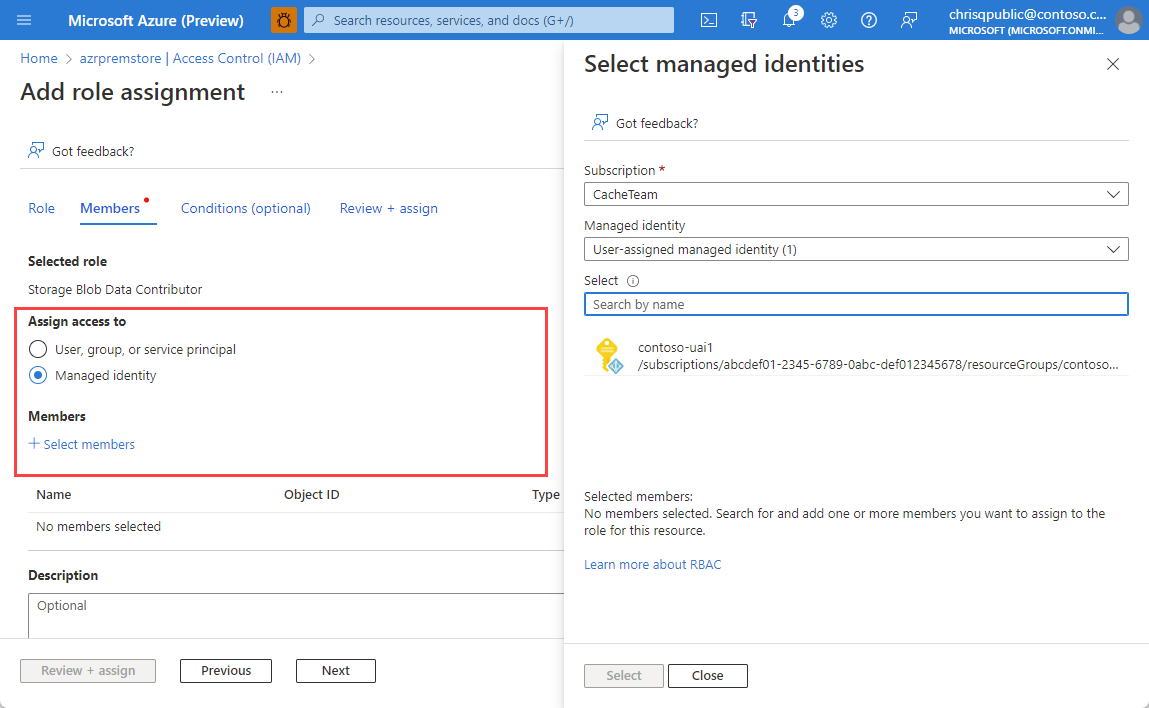Image resolution: width=1149 pixels, height=708 pixels.
Task: Switch to the Role tab
Action: click(x=42, y=208)
